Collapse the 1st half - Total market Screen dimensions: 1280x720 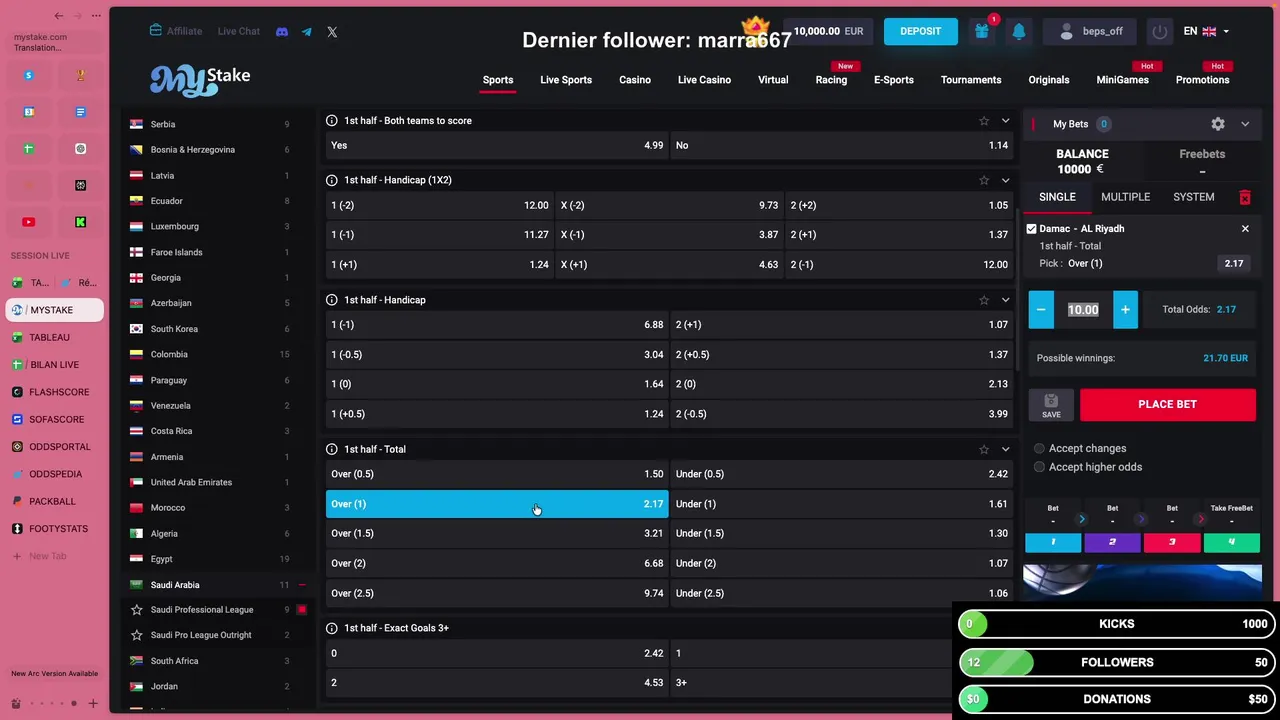click(1005, 449)
